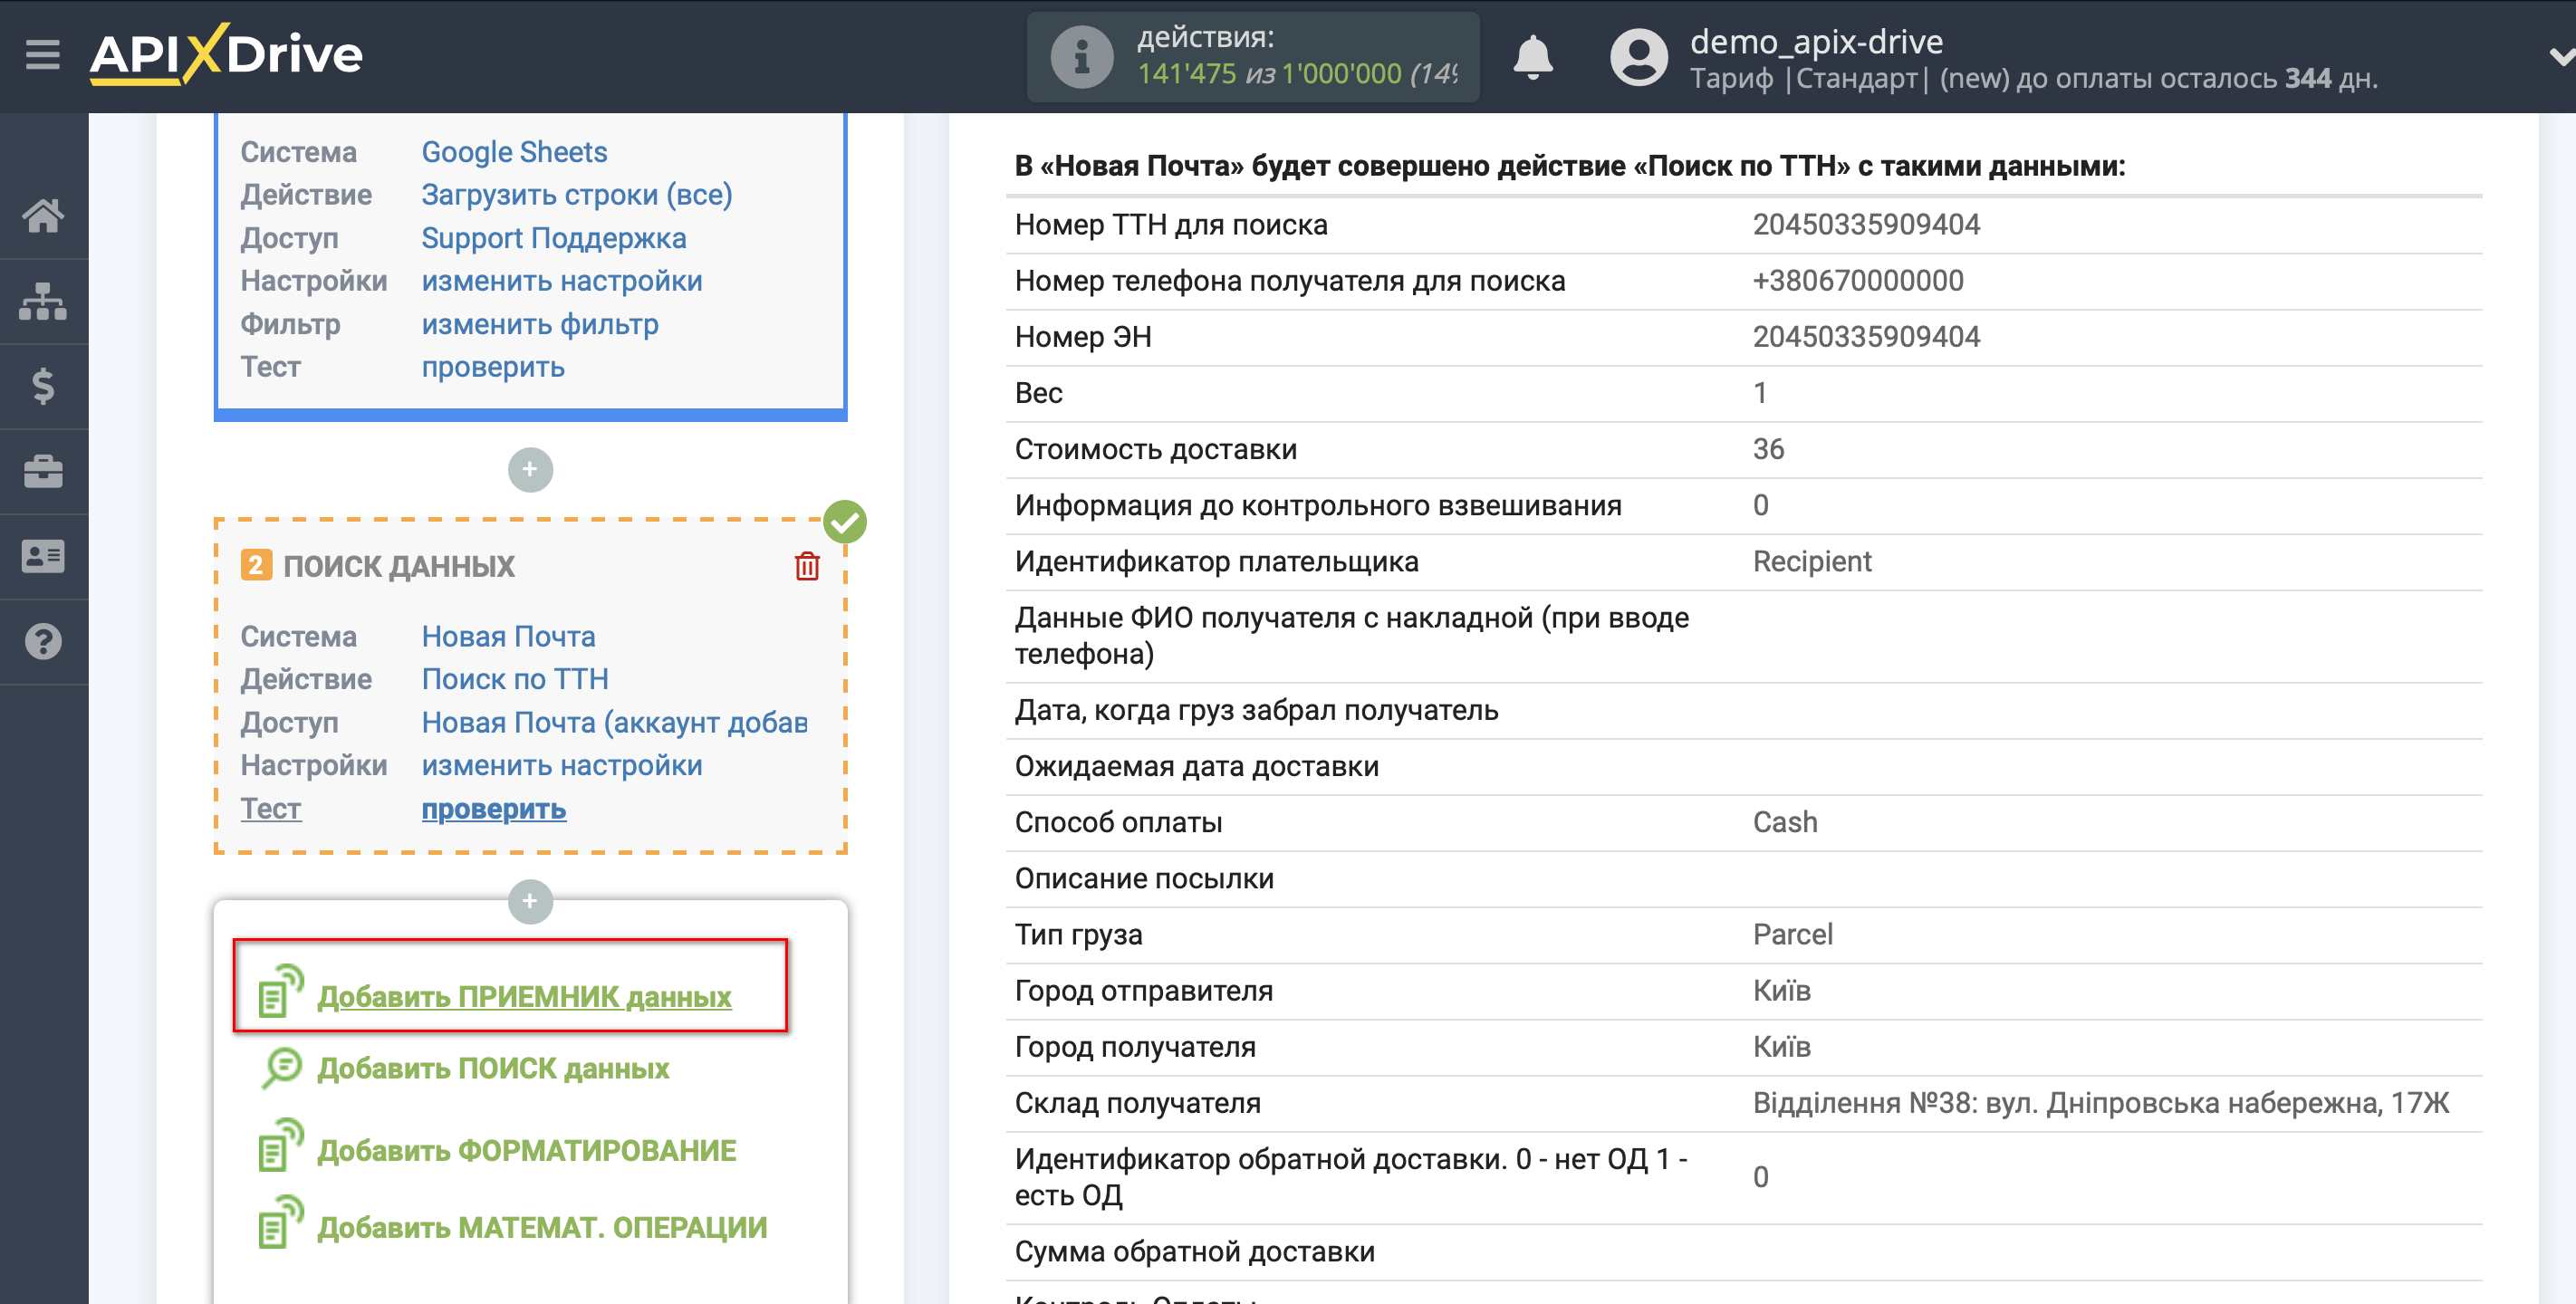The width and height of the screenshot is (2576, 1304).
Task: Click the Ожидаемая дата доставки row
Action: (x=1743, y=766)
